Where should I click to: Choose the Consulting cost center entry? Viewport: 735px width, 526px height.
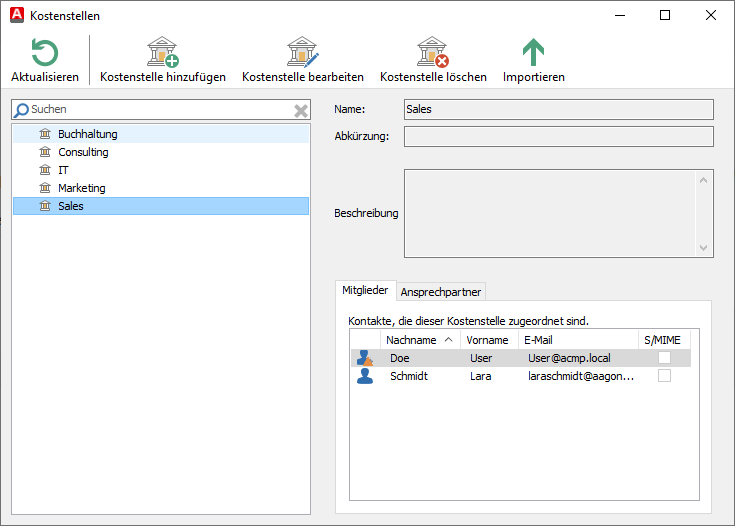click(83, 152)
